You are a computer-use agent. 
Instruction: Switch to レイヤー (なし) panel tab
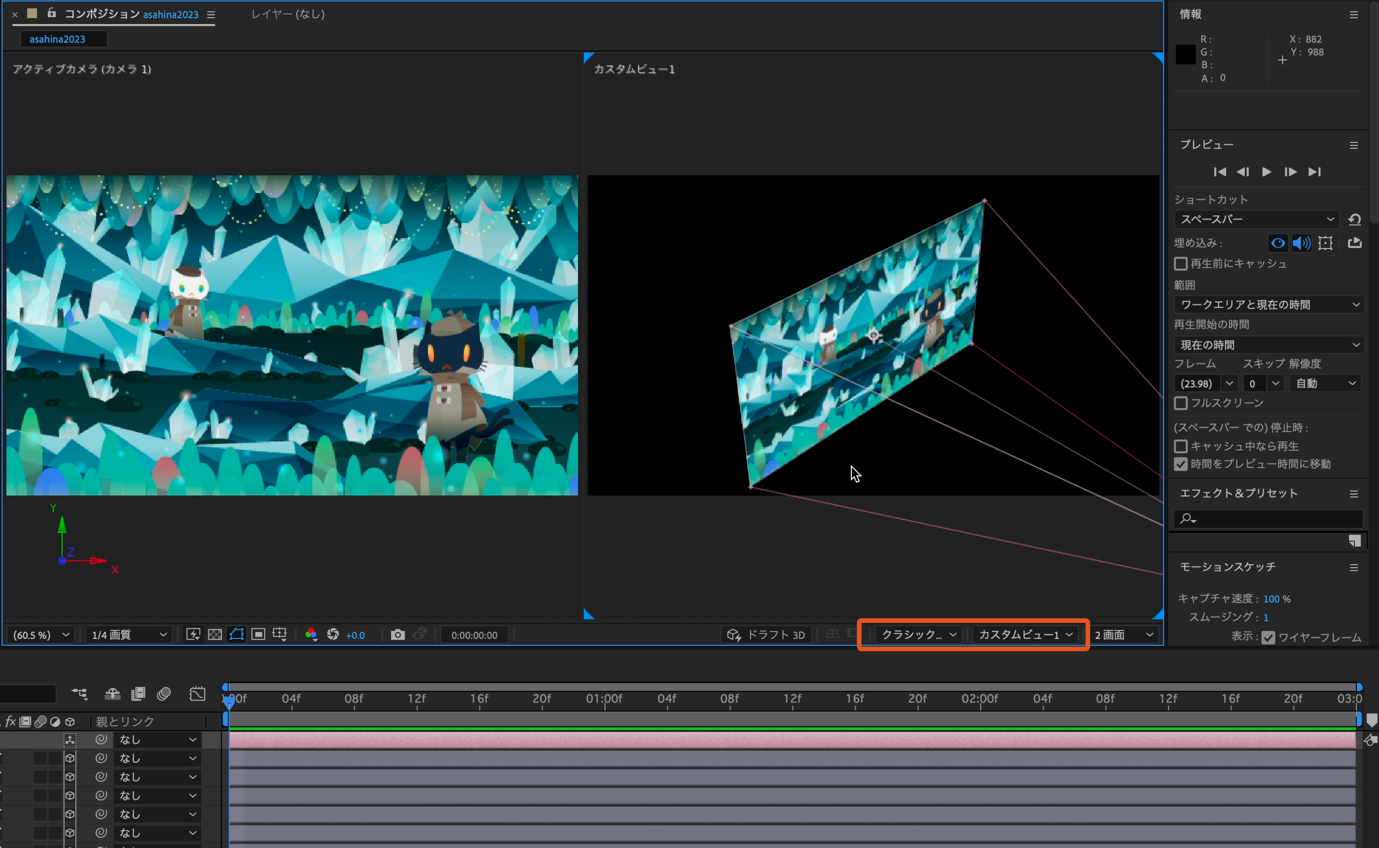(288, 14)
